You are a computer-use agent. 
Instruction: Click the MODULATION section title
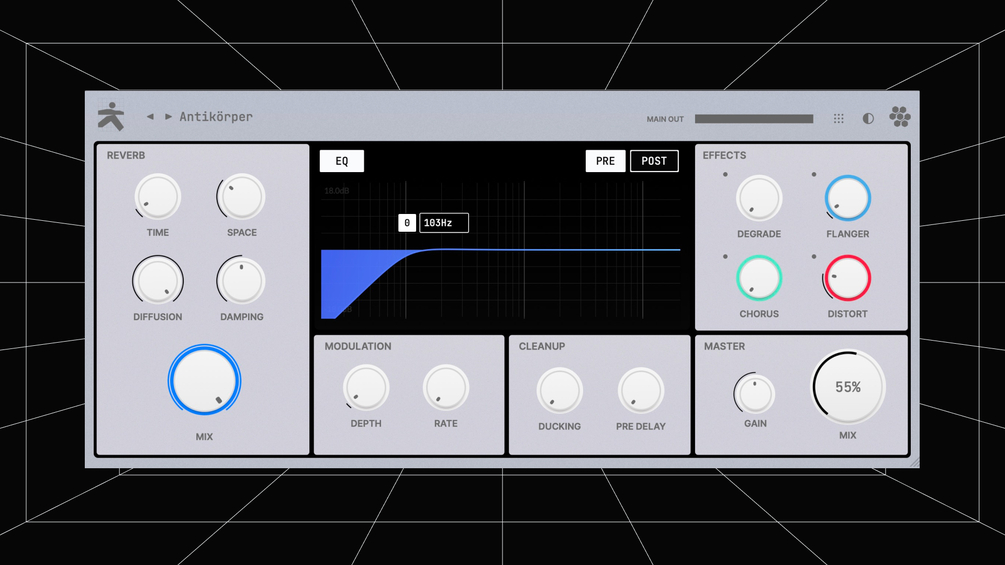click(358, 347)
